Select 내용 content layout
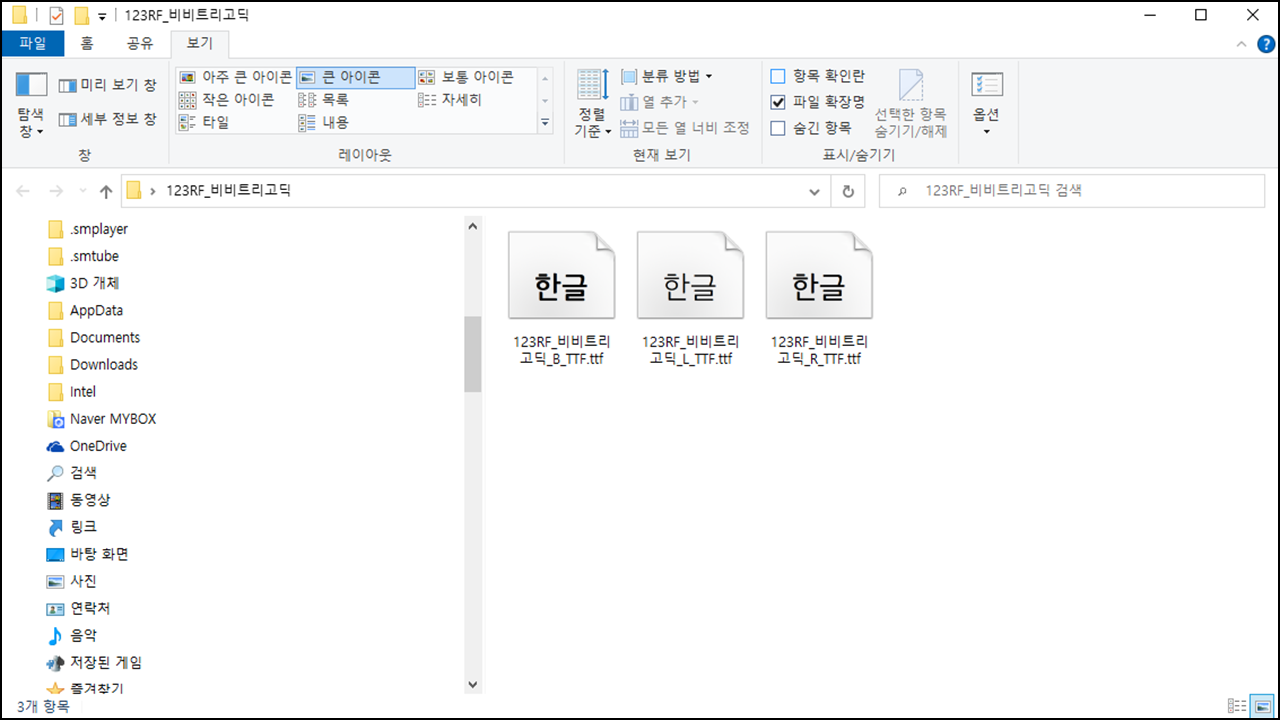 (324, 123)
